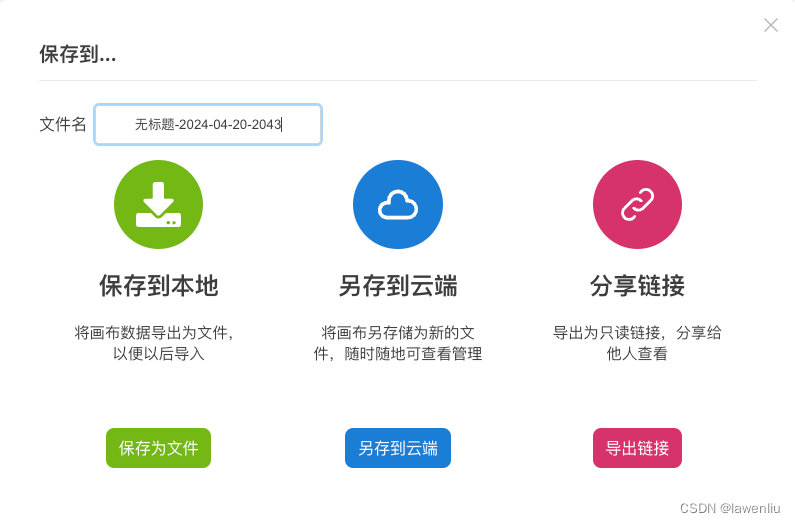795x523 pixels.
Task: Close the 保存到... dialog
Action: coord(771,25)
